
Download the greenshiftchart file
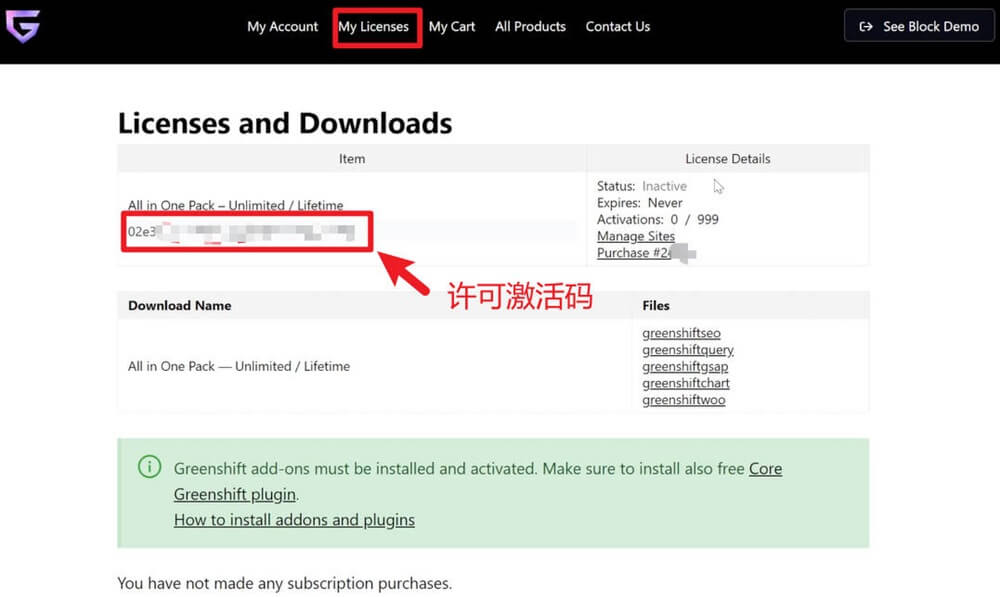pyautogui.click(x=686, y=383)
